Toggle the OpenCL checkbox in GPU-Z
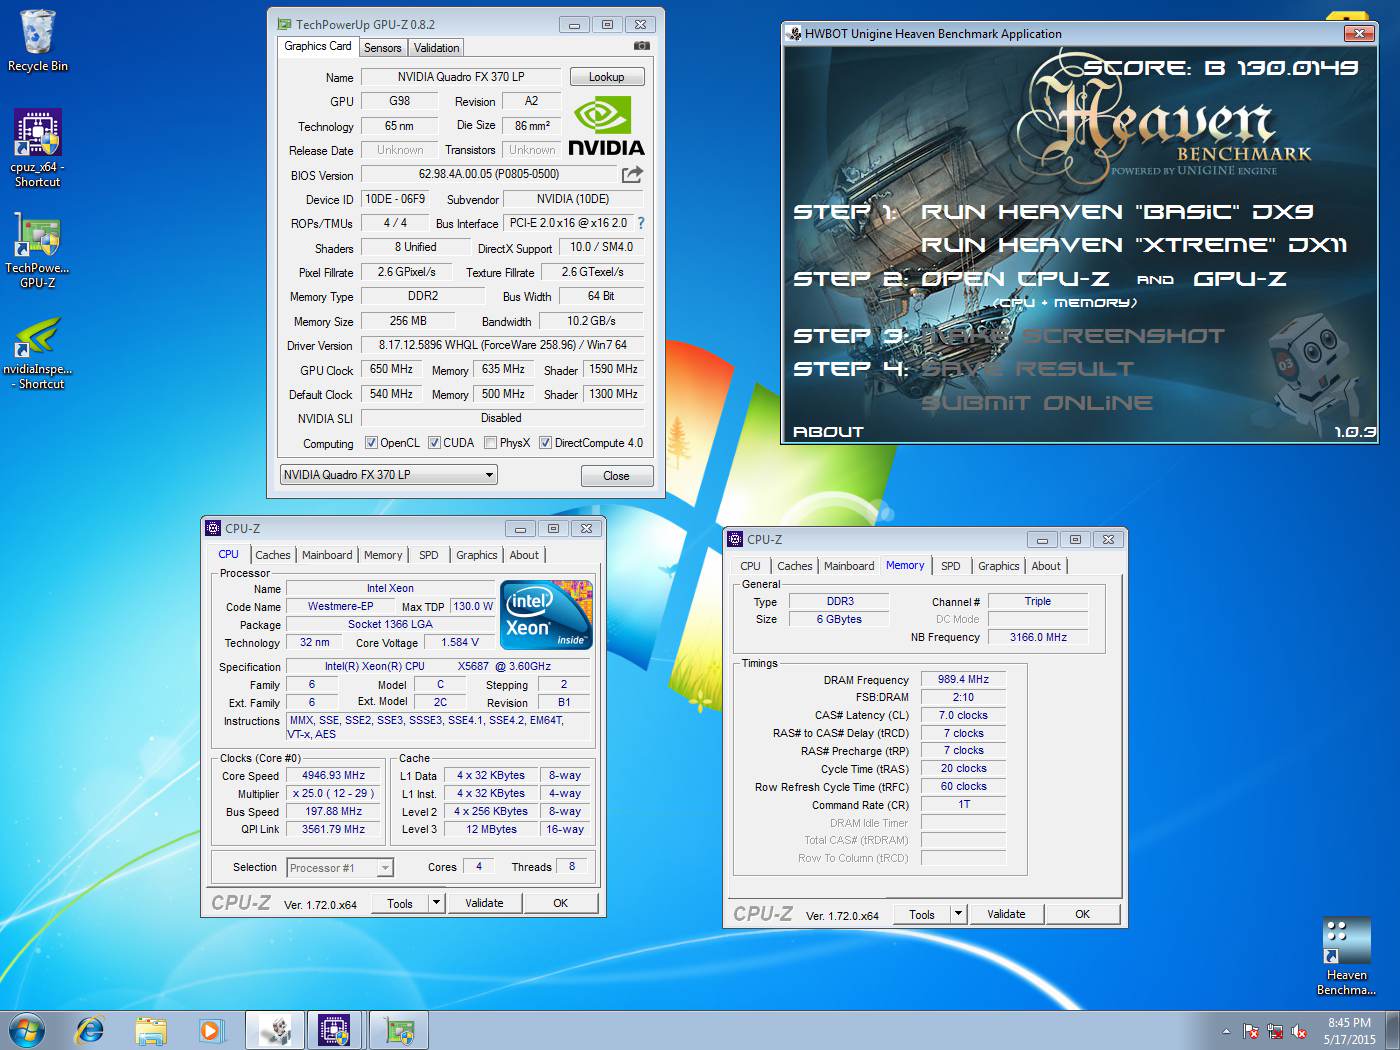The width and height of the screenshot is (1400, 1050). pyautogui.click(x=371, y=443)
